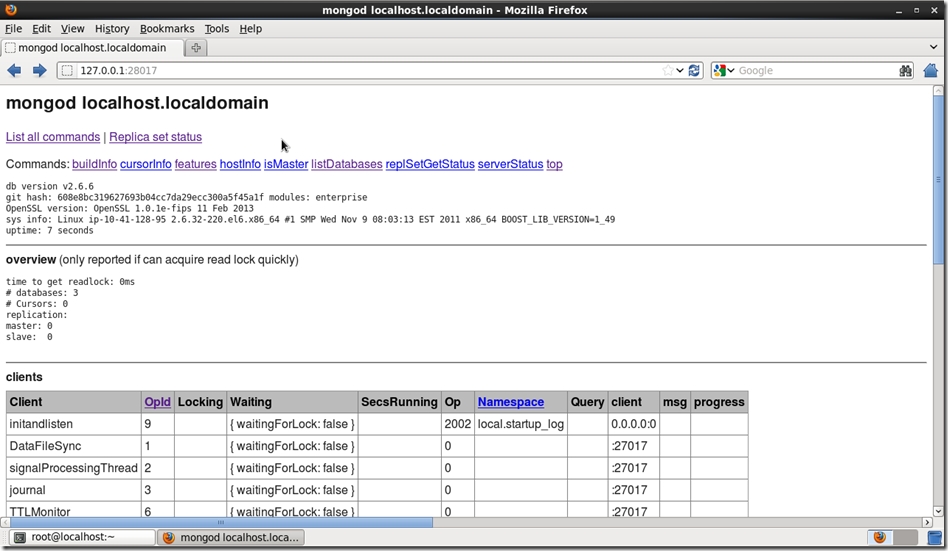This screenshot has height=551, width=948.
Task: Select mongod localhost.loca... taskbar button
Action: tap(231, 537)
